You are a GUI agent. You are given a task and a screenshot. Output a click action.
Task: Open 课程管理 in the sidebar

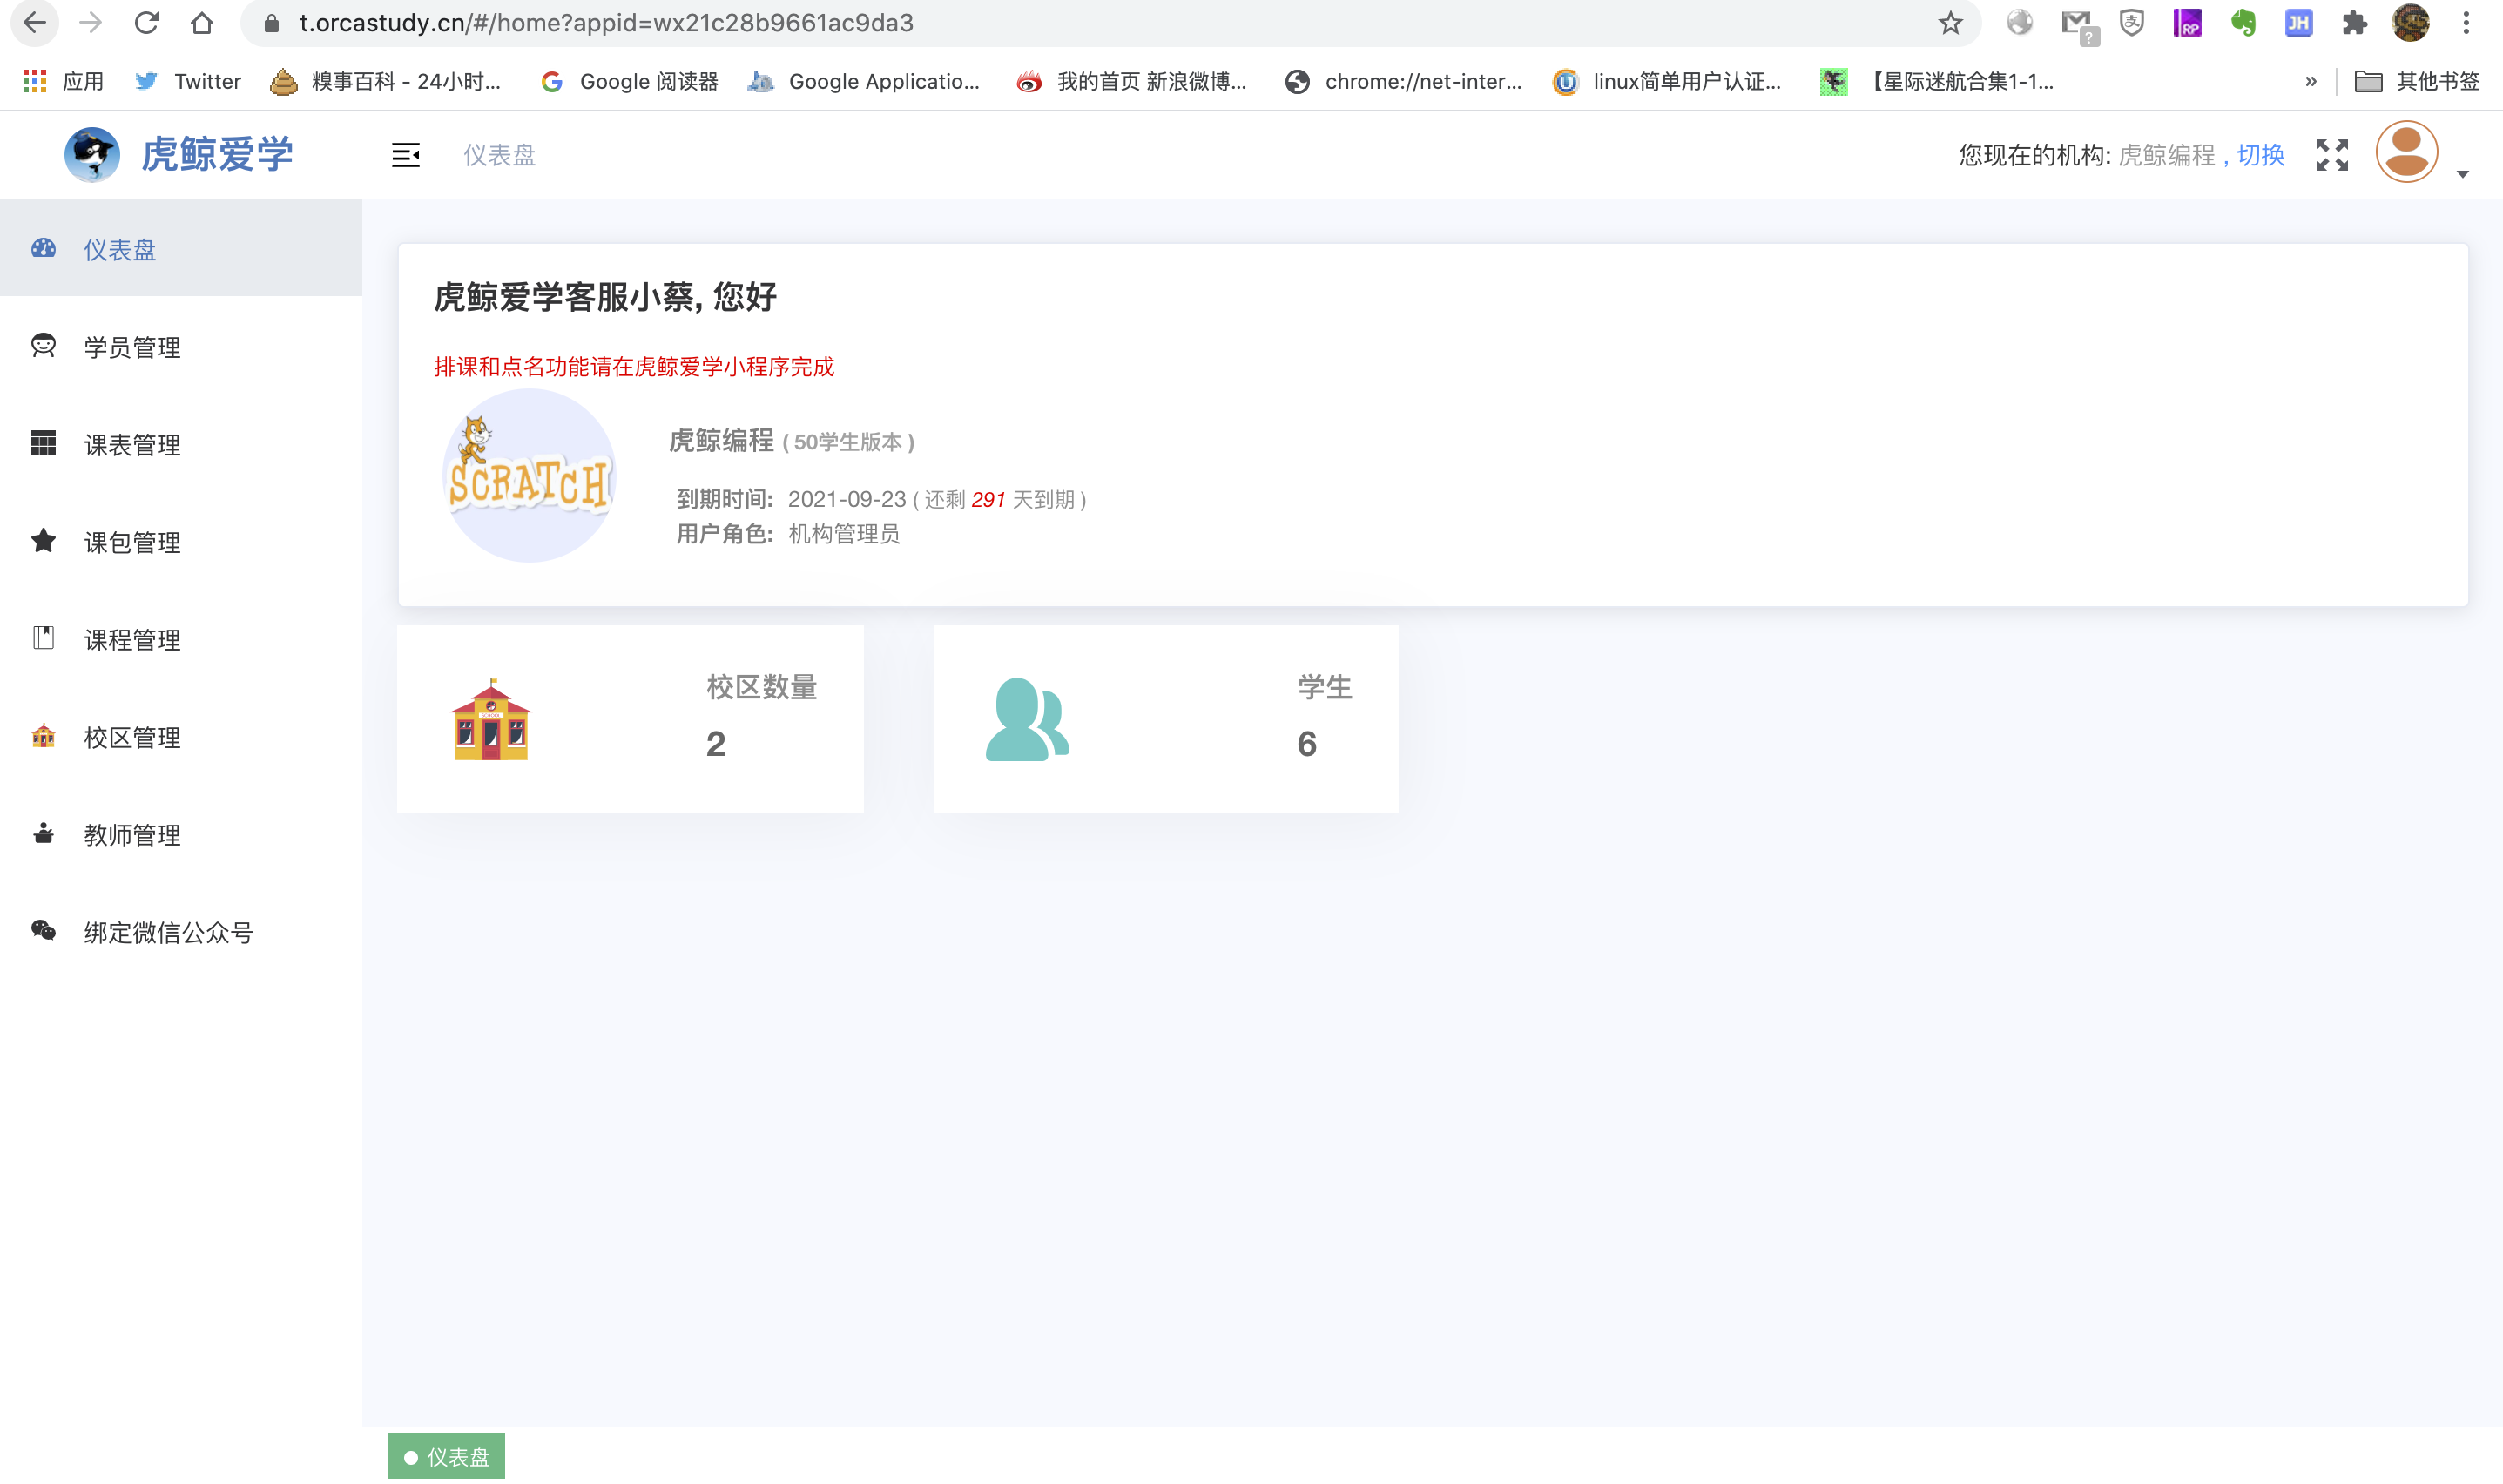coord(181,639)
